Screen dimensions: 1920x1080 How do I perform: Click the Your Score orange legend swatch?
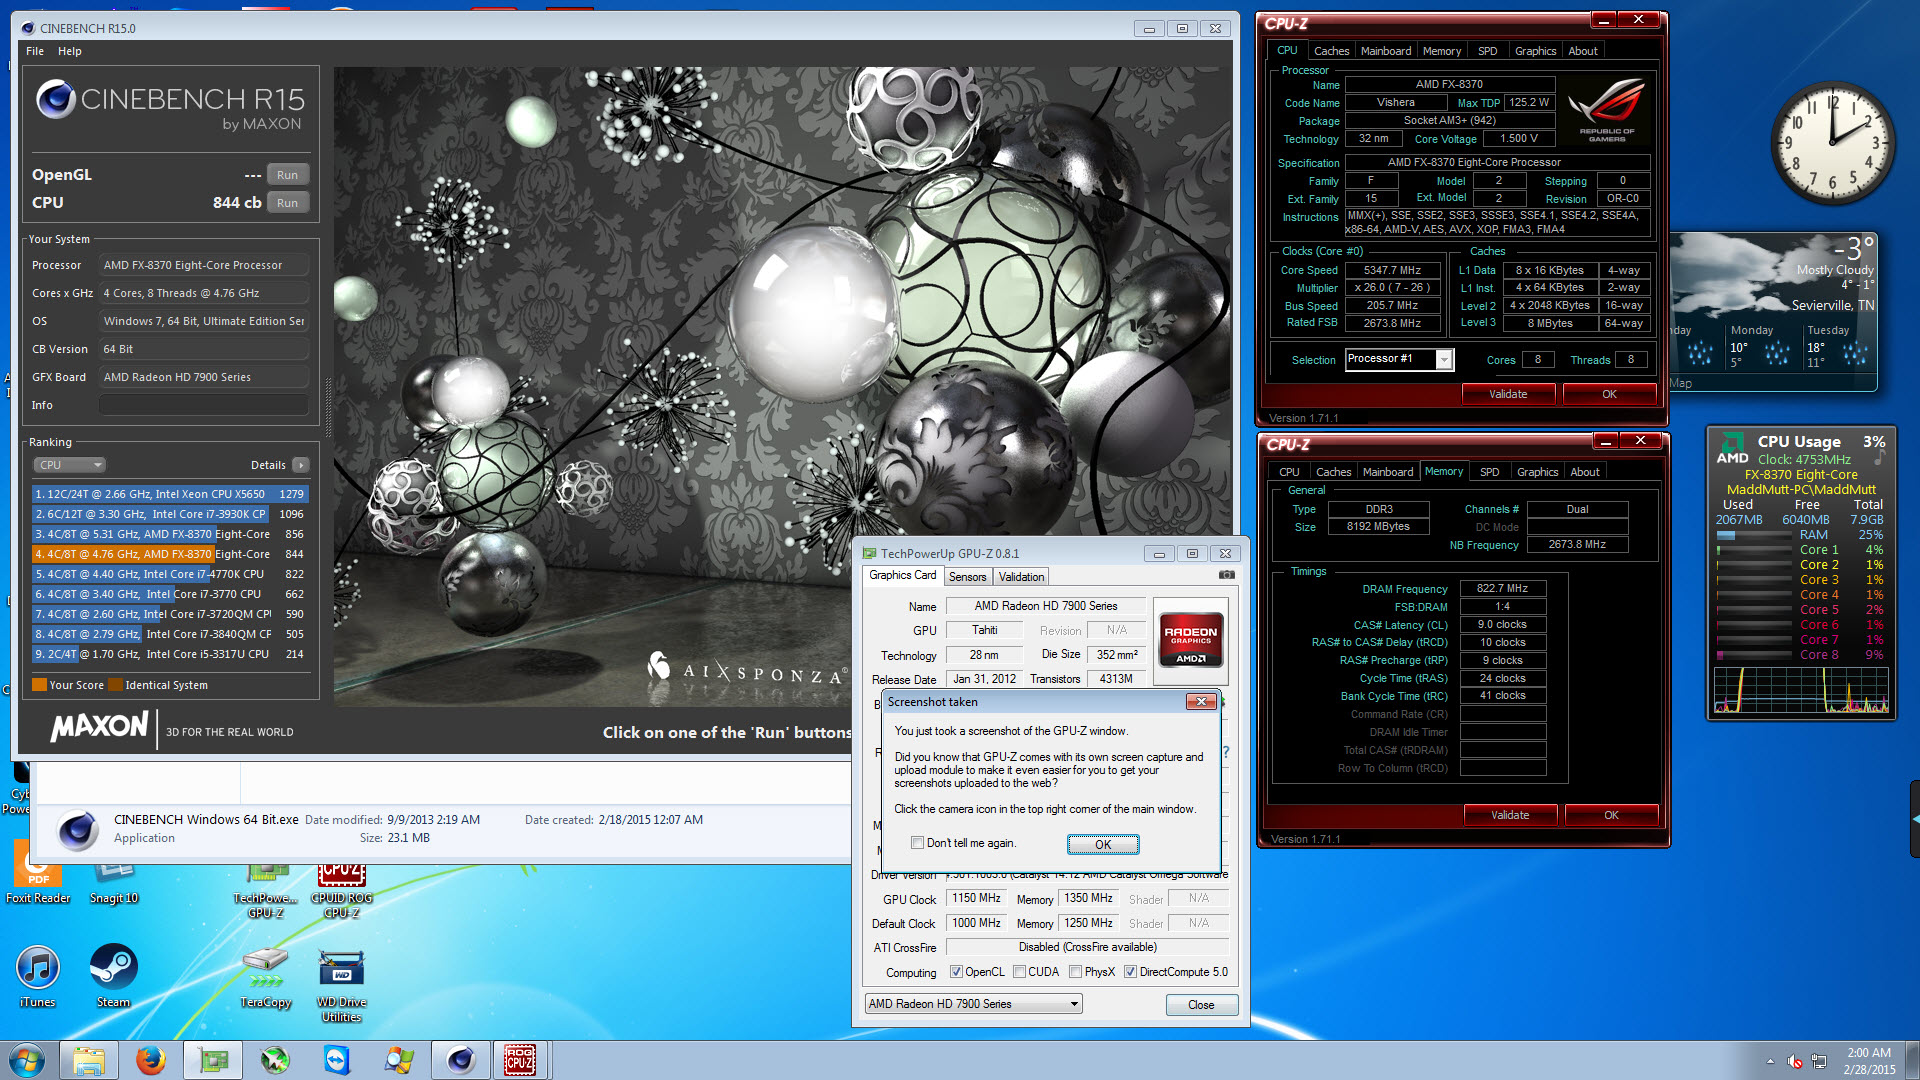click(x=39, y=685)
